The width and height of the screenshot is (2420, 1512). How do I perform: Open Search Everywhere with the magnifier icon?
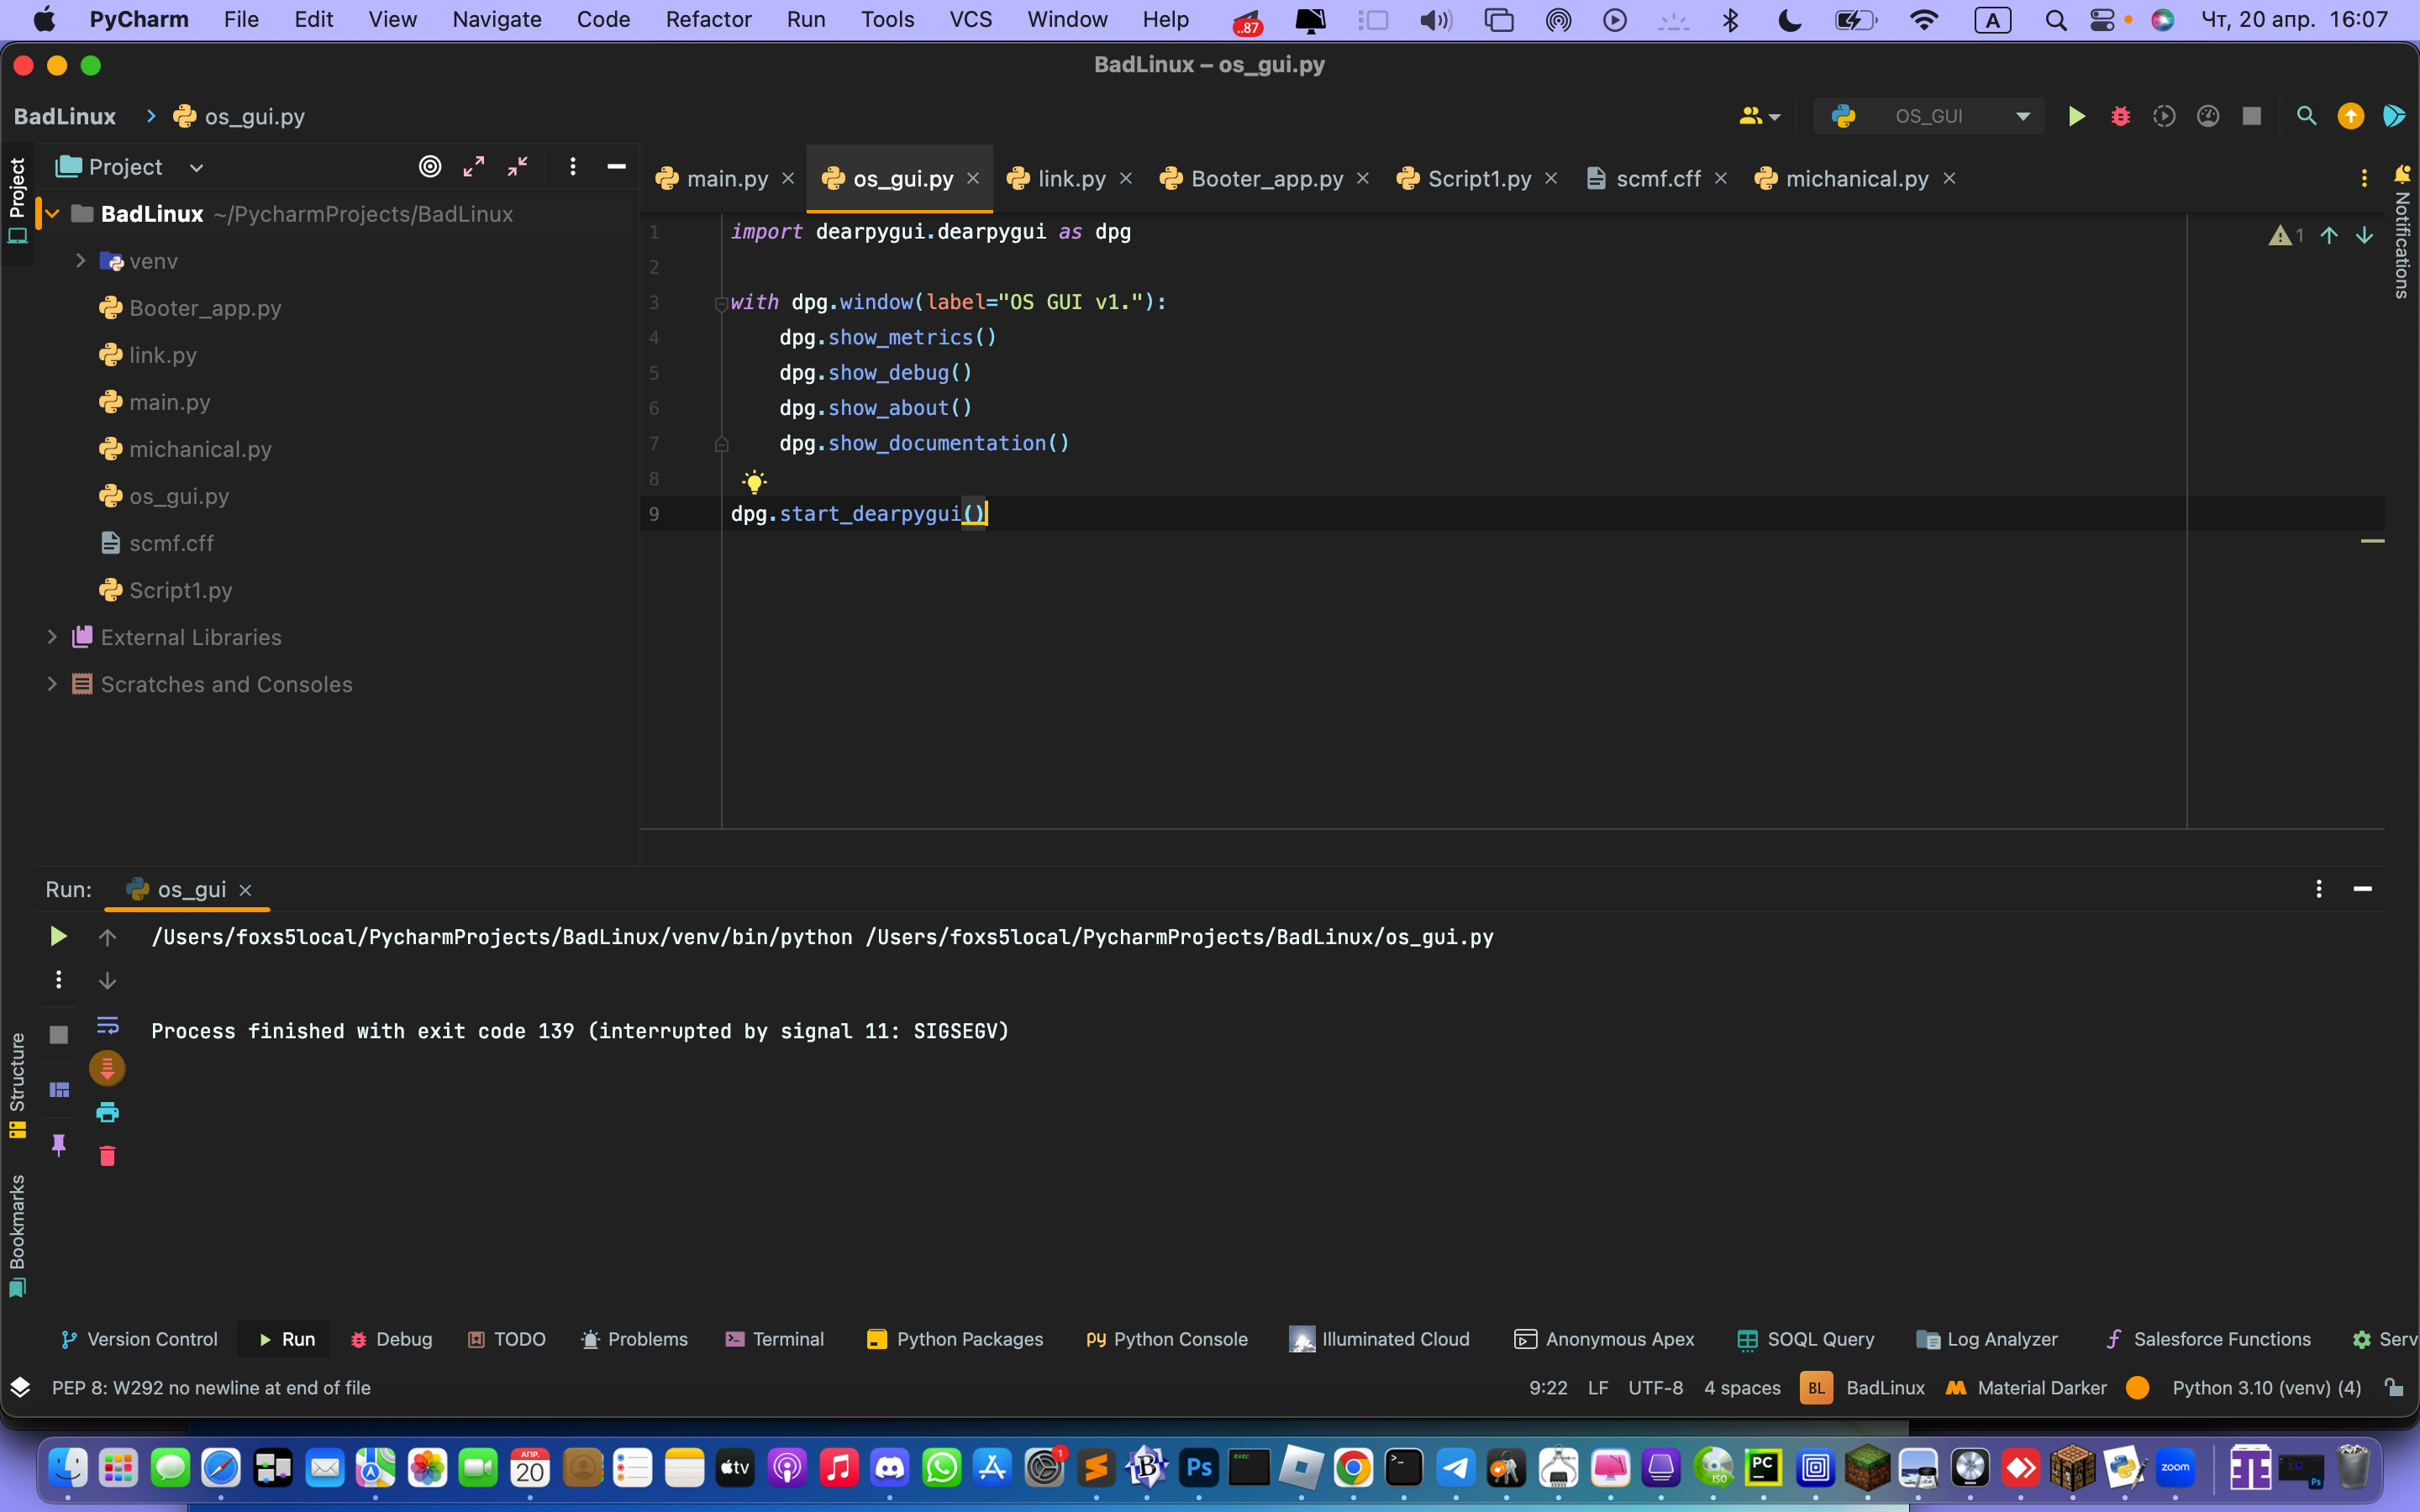point(2306,115)
